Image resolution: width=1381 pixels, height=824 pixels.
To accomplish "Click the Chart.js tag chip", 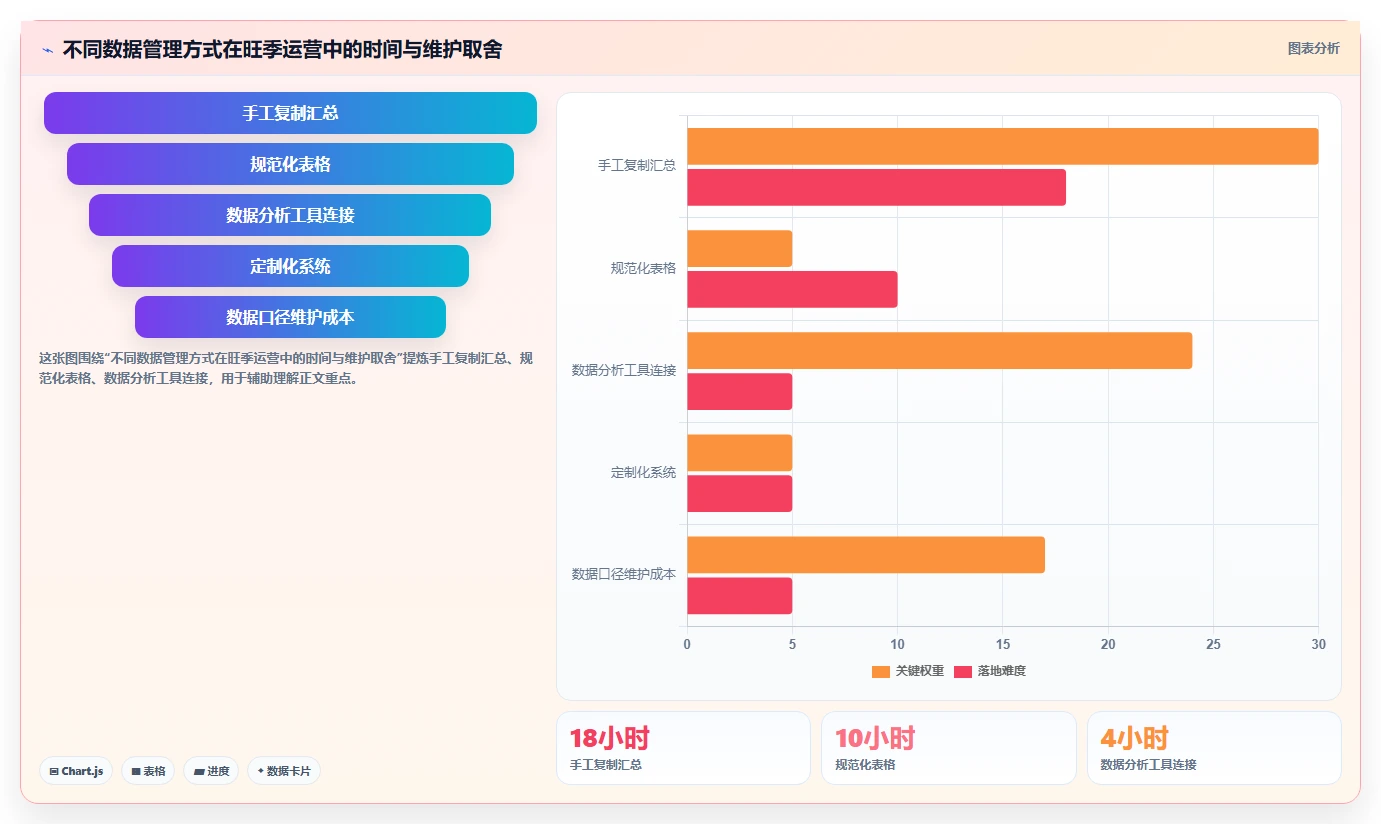I will pyautogui.click(x=76, y=771).
